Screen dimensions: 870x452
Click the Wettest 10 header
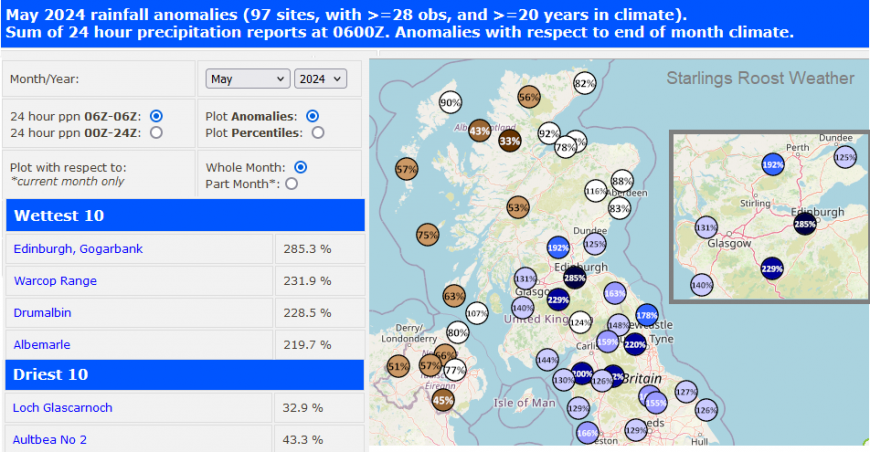pyautogui.click(x=185, y=215)
